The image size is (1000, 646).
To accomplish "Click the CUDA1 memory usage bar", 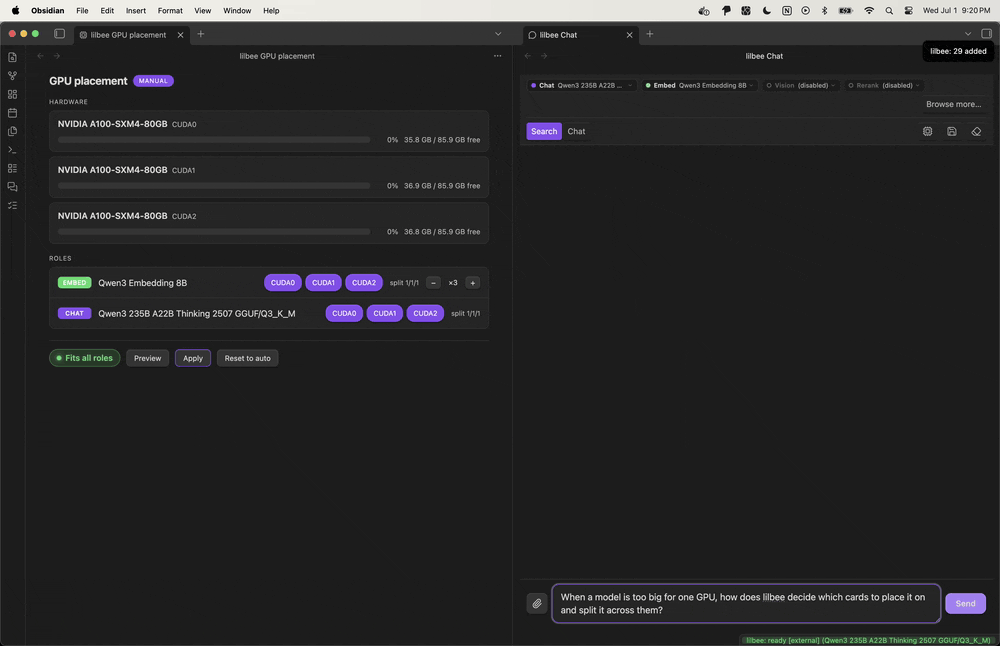I will click(x=214, y=186).
